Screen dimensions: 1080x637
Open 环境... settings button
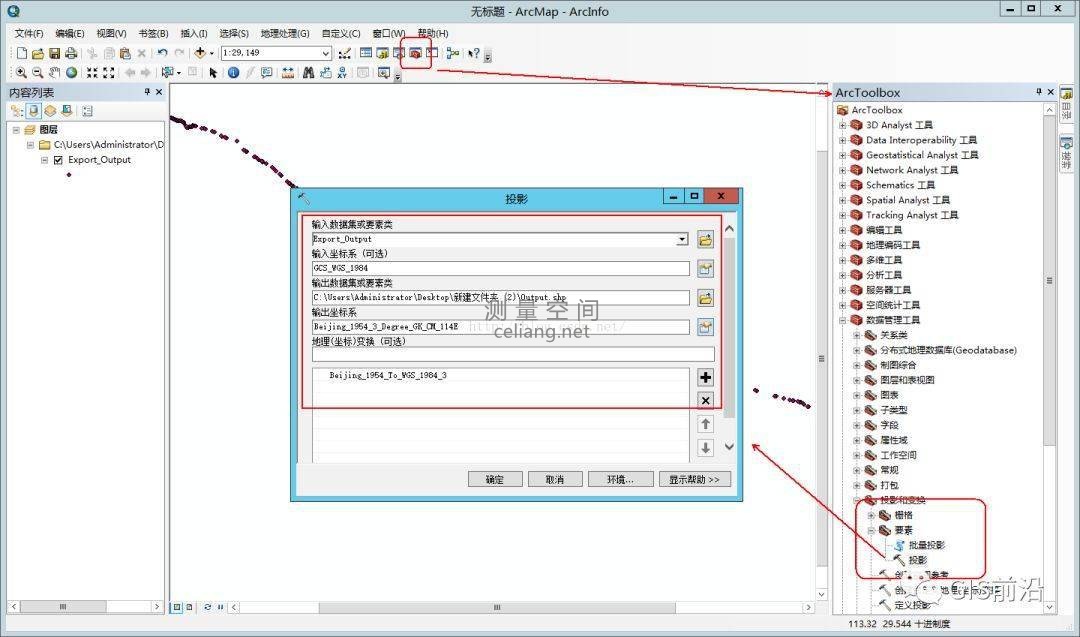pos(621,479)
